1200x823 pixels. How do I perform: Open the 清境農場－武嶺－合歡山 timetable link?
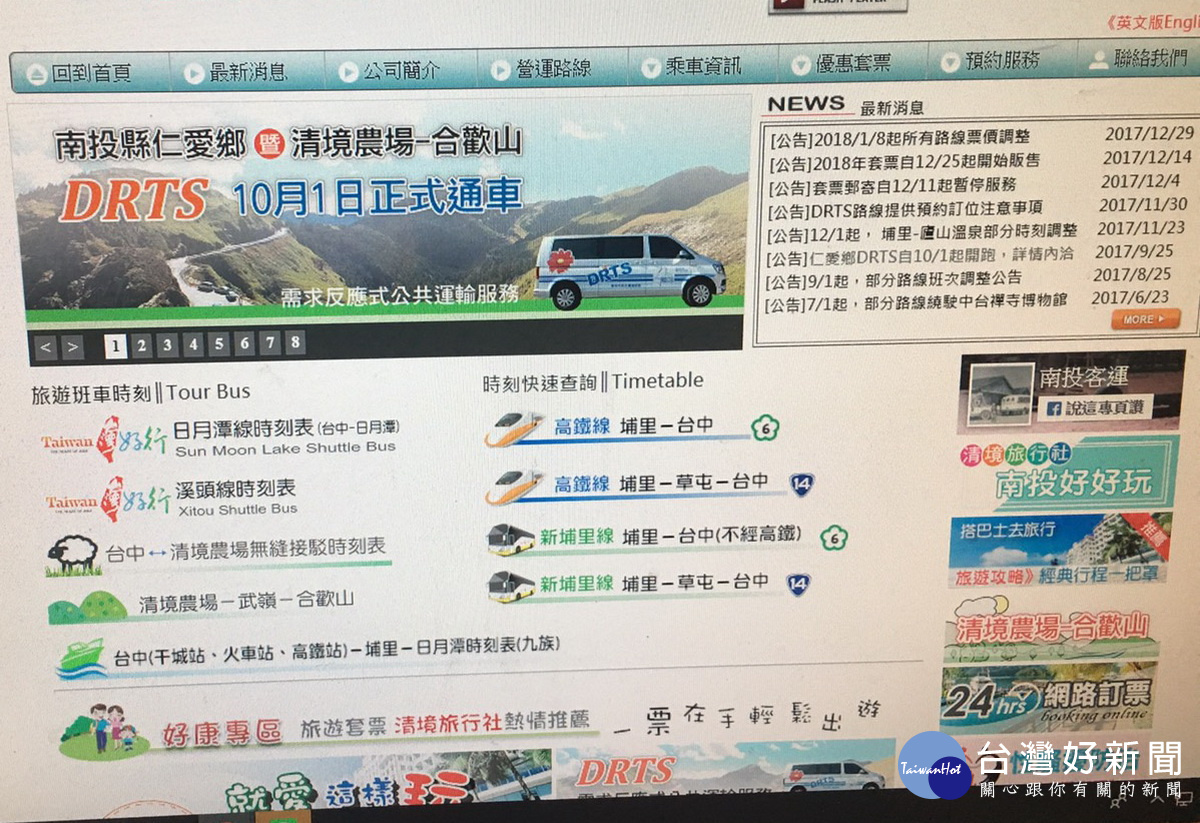pyautogui.click(x=246, y=602)
